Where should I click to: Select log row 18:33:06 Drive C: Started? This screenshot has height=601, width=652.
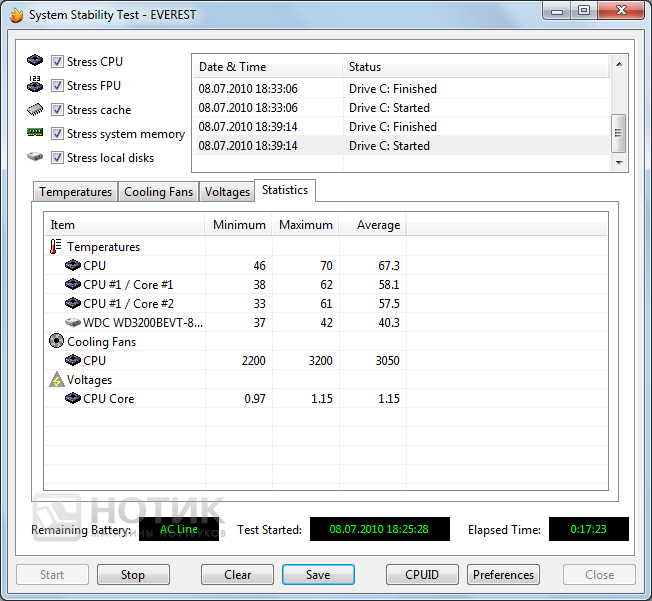pyautogui.click(x=401, y=108)
